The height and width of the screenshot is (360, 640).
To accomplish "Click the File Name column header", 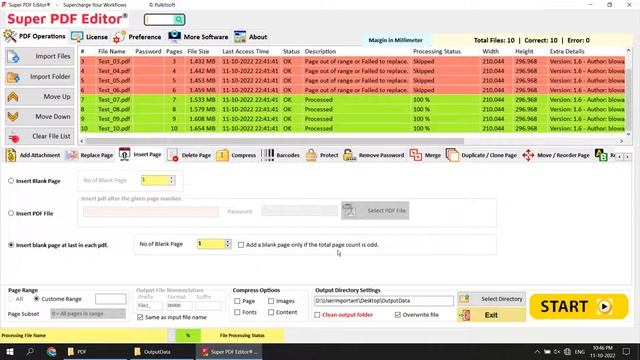I will [x=111, y=51].
